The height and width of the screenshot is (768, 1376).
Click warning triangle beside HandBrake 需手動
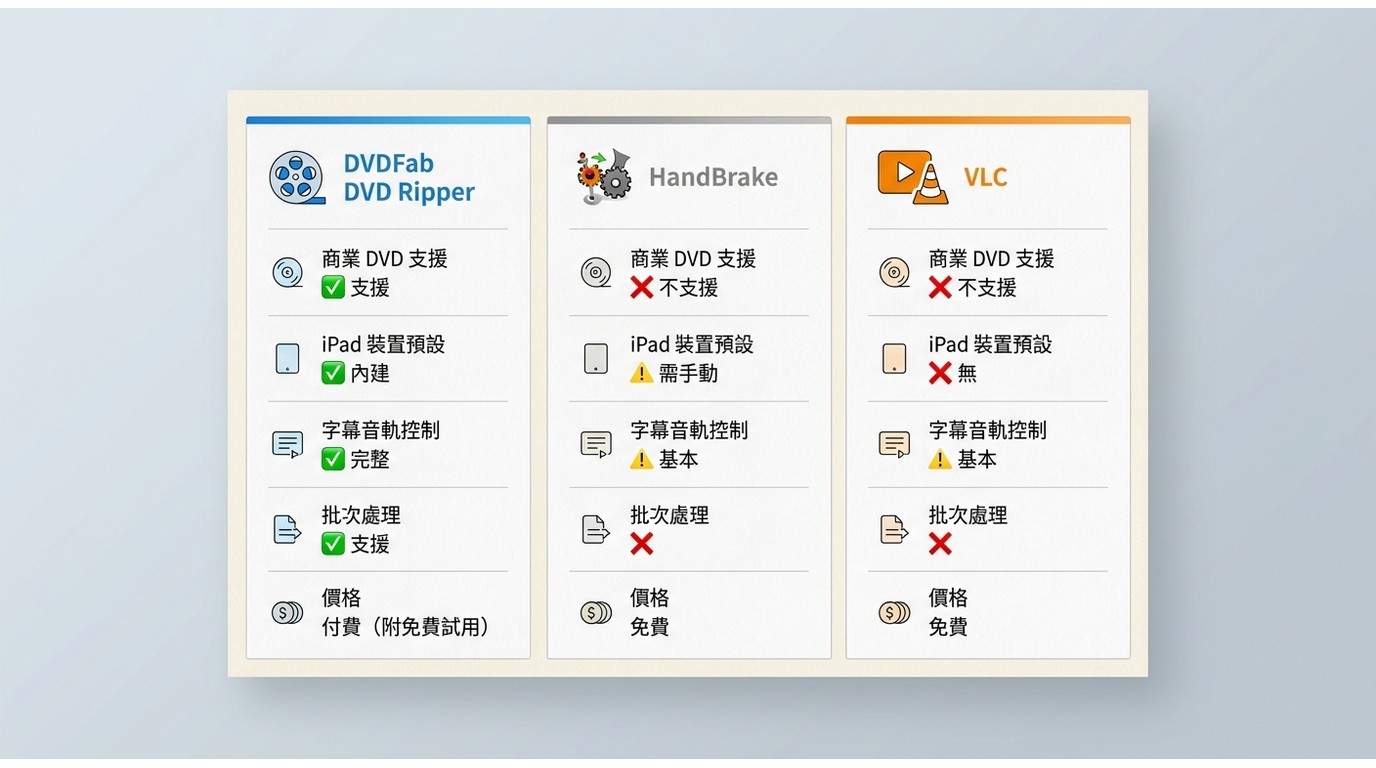(642, 373)
